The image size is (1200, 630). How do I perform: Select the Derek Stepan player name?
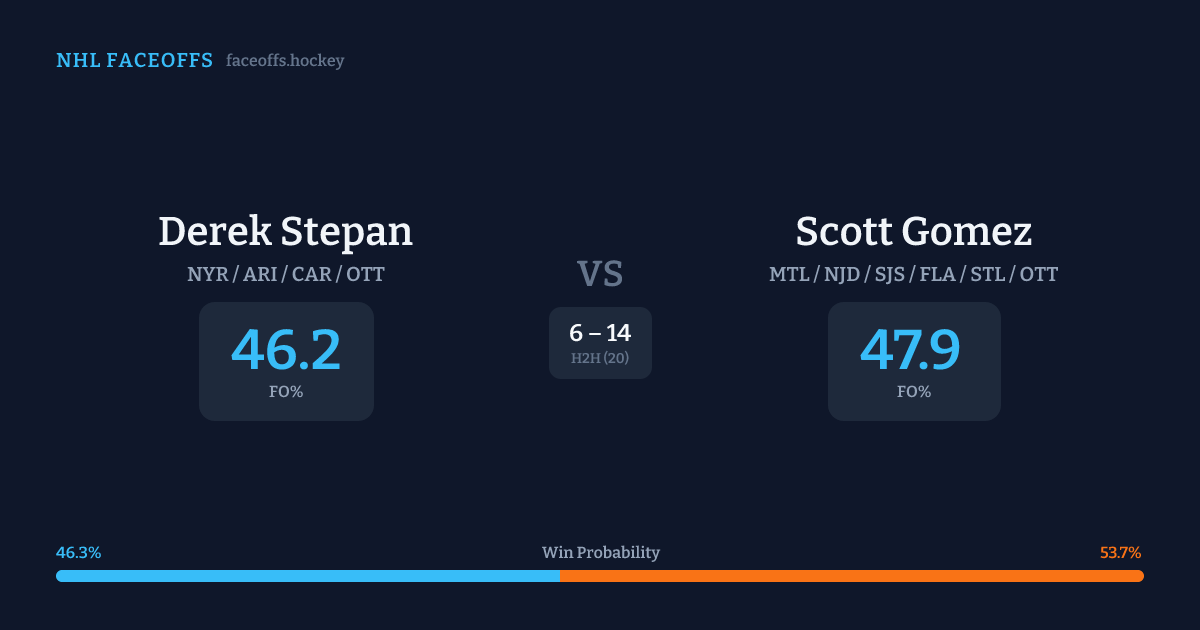coord(285,231)
